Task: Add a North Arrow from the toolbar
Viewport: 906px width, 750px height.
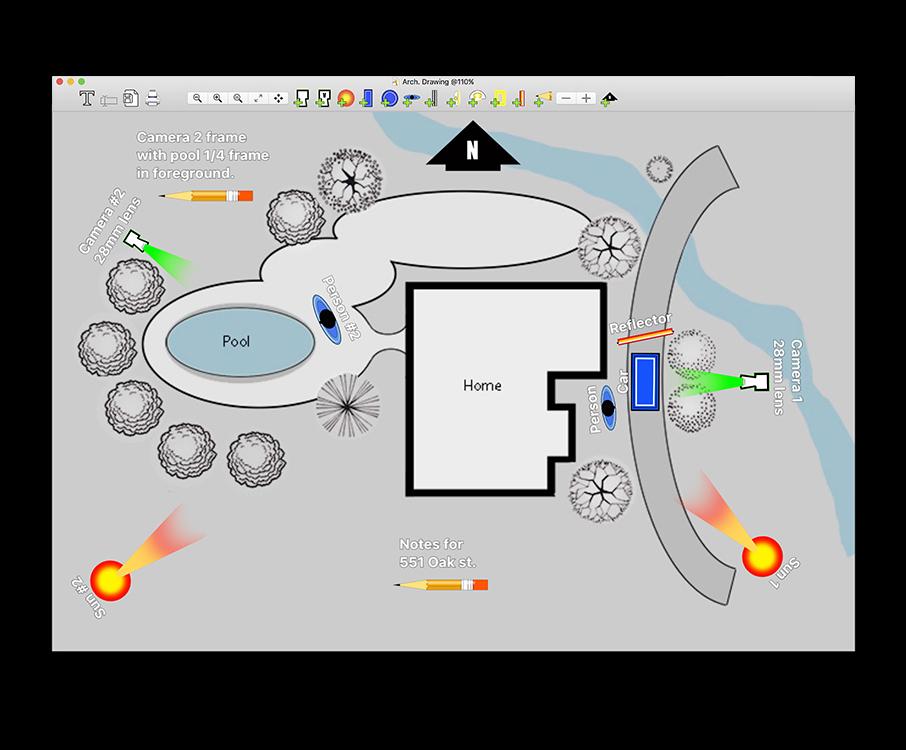Action: (607, 97)
